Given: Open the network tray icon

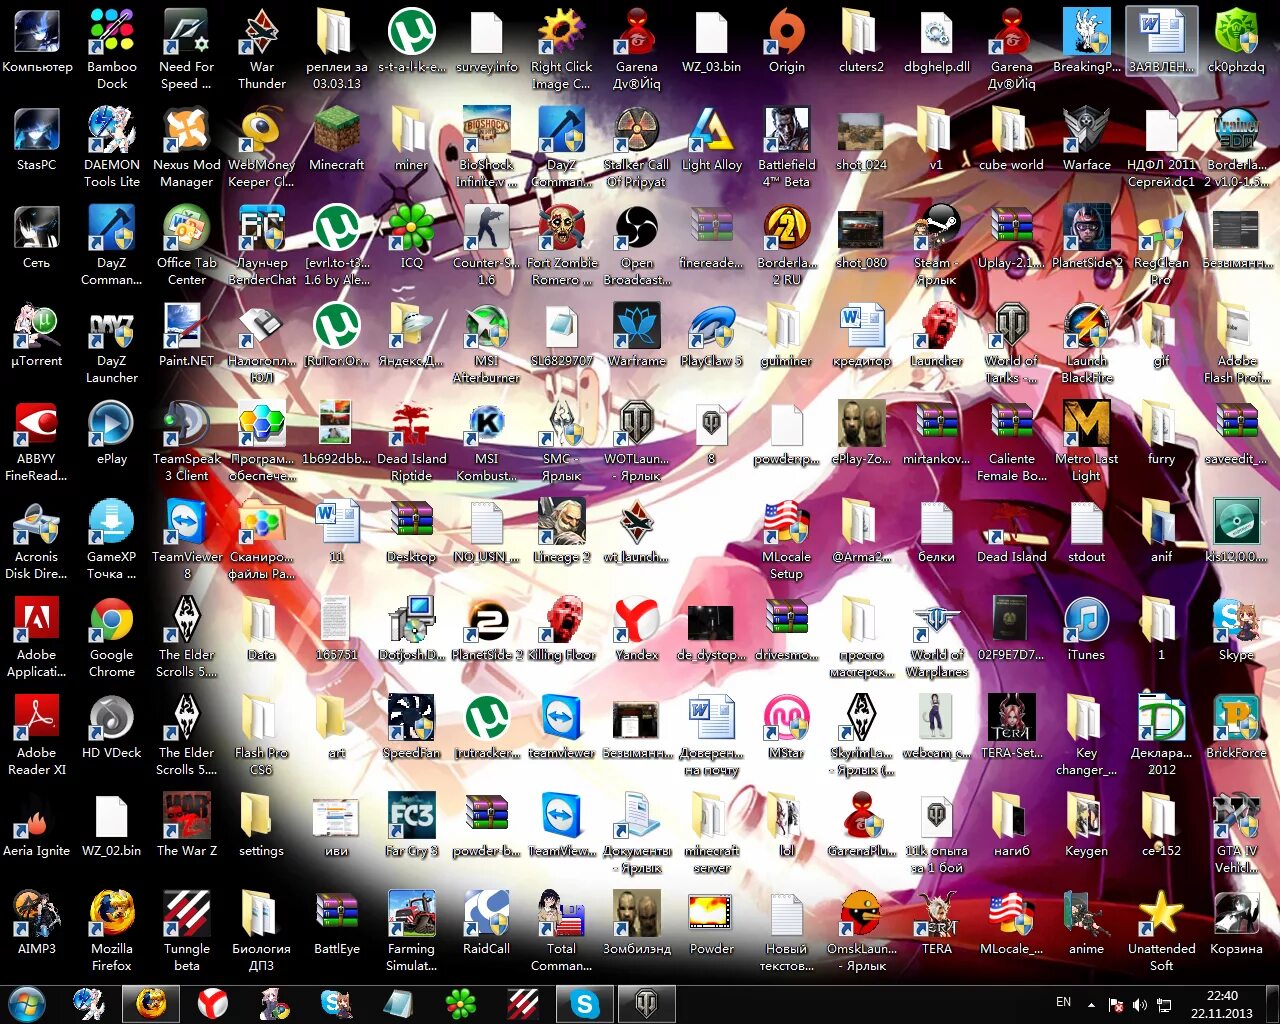Looking at the screenshot, I should (1164, 1004).
